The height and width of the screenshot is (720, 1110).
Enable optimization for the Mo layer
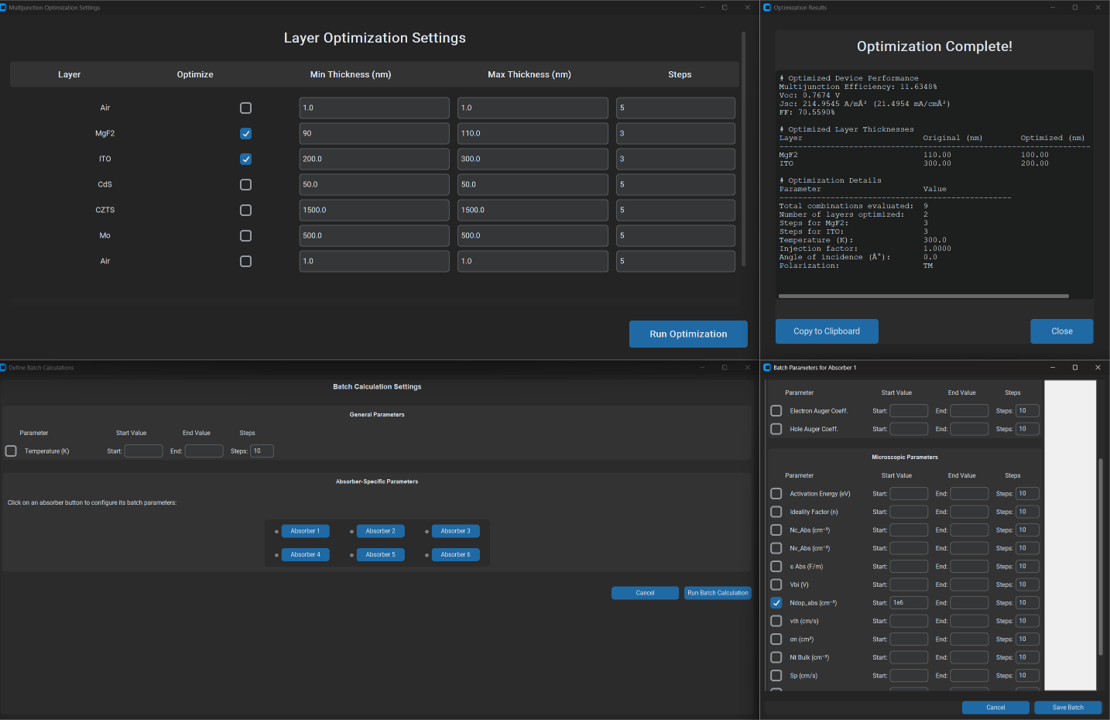tap(245, 235)
